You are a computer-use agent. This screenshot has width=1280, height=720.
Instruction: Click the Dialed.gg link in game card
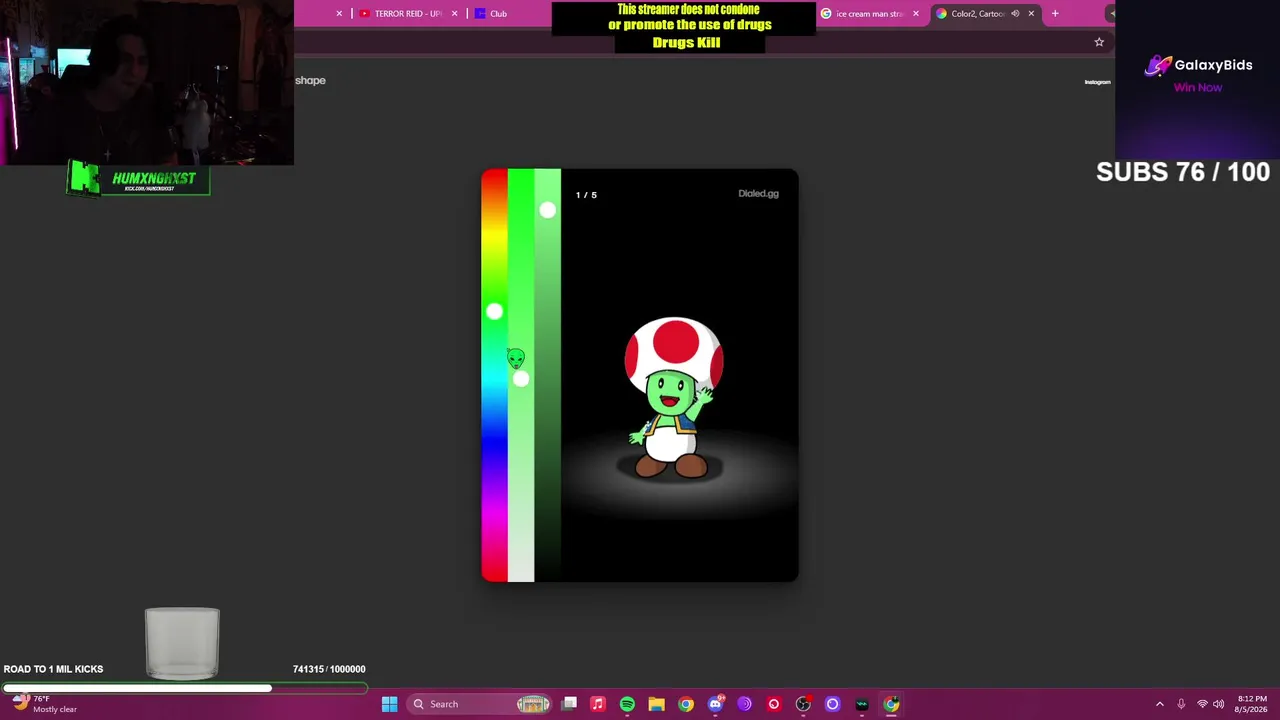758,194
